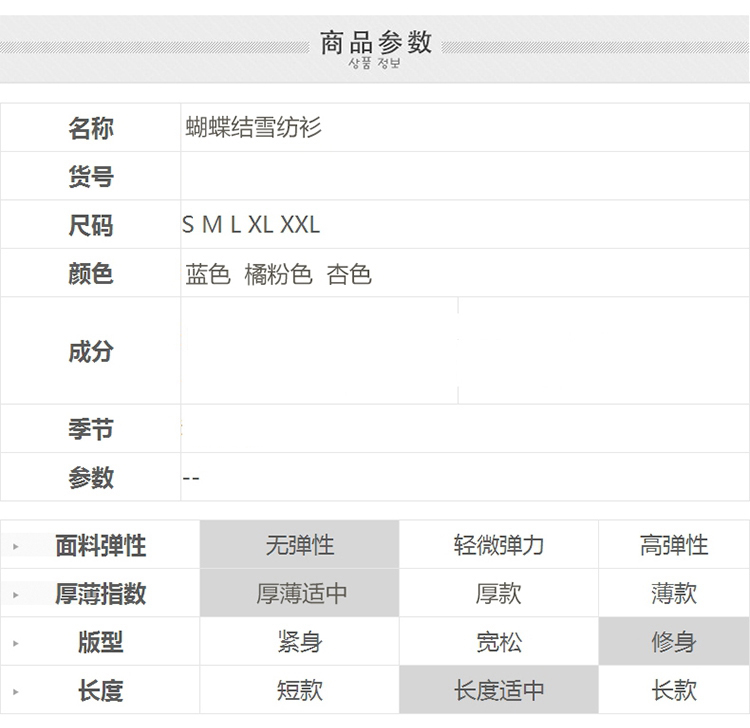
Task: Click the size list S M L XL XXL
Action: (251, 225)
